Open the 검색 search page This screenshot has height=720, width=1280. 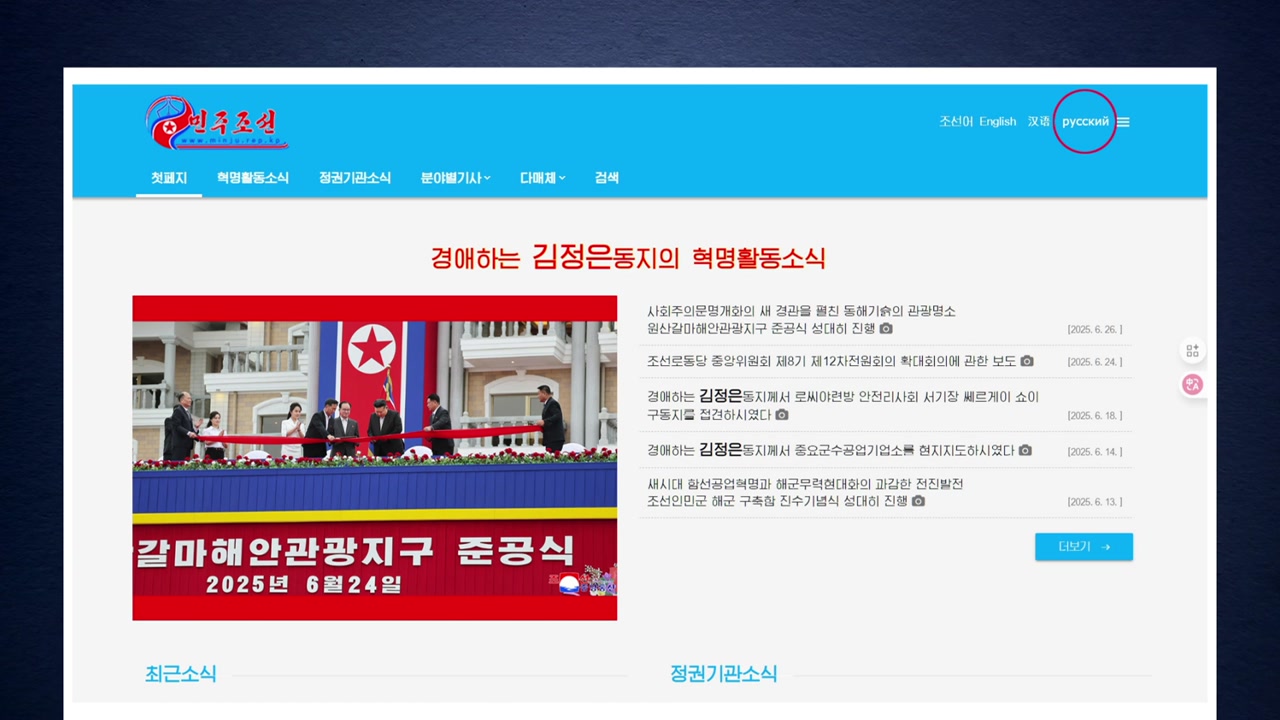pos(606,178)
